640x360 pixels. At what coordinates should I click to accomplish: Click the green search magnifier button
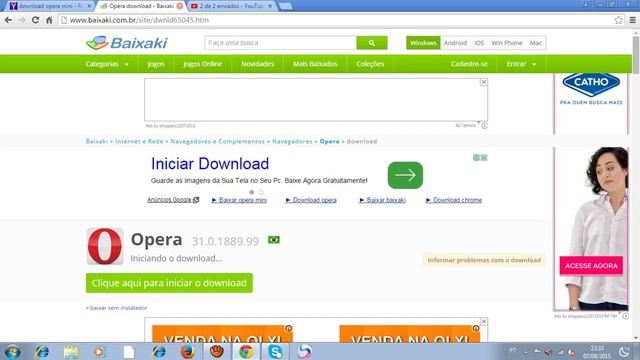pos(371,43)
